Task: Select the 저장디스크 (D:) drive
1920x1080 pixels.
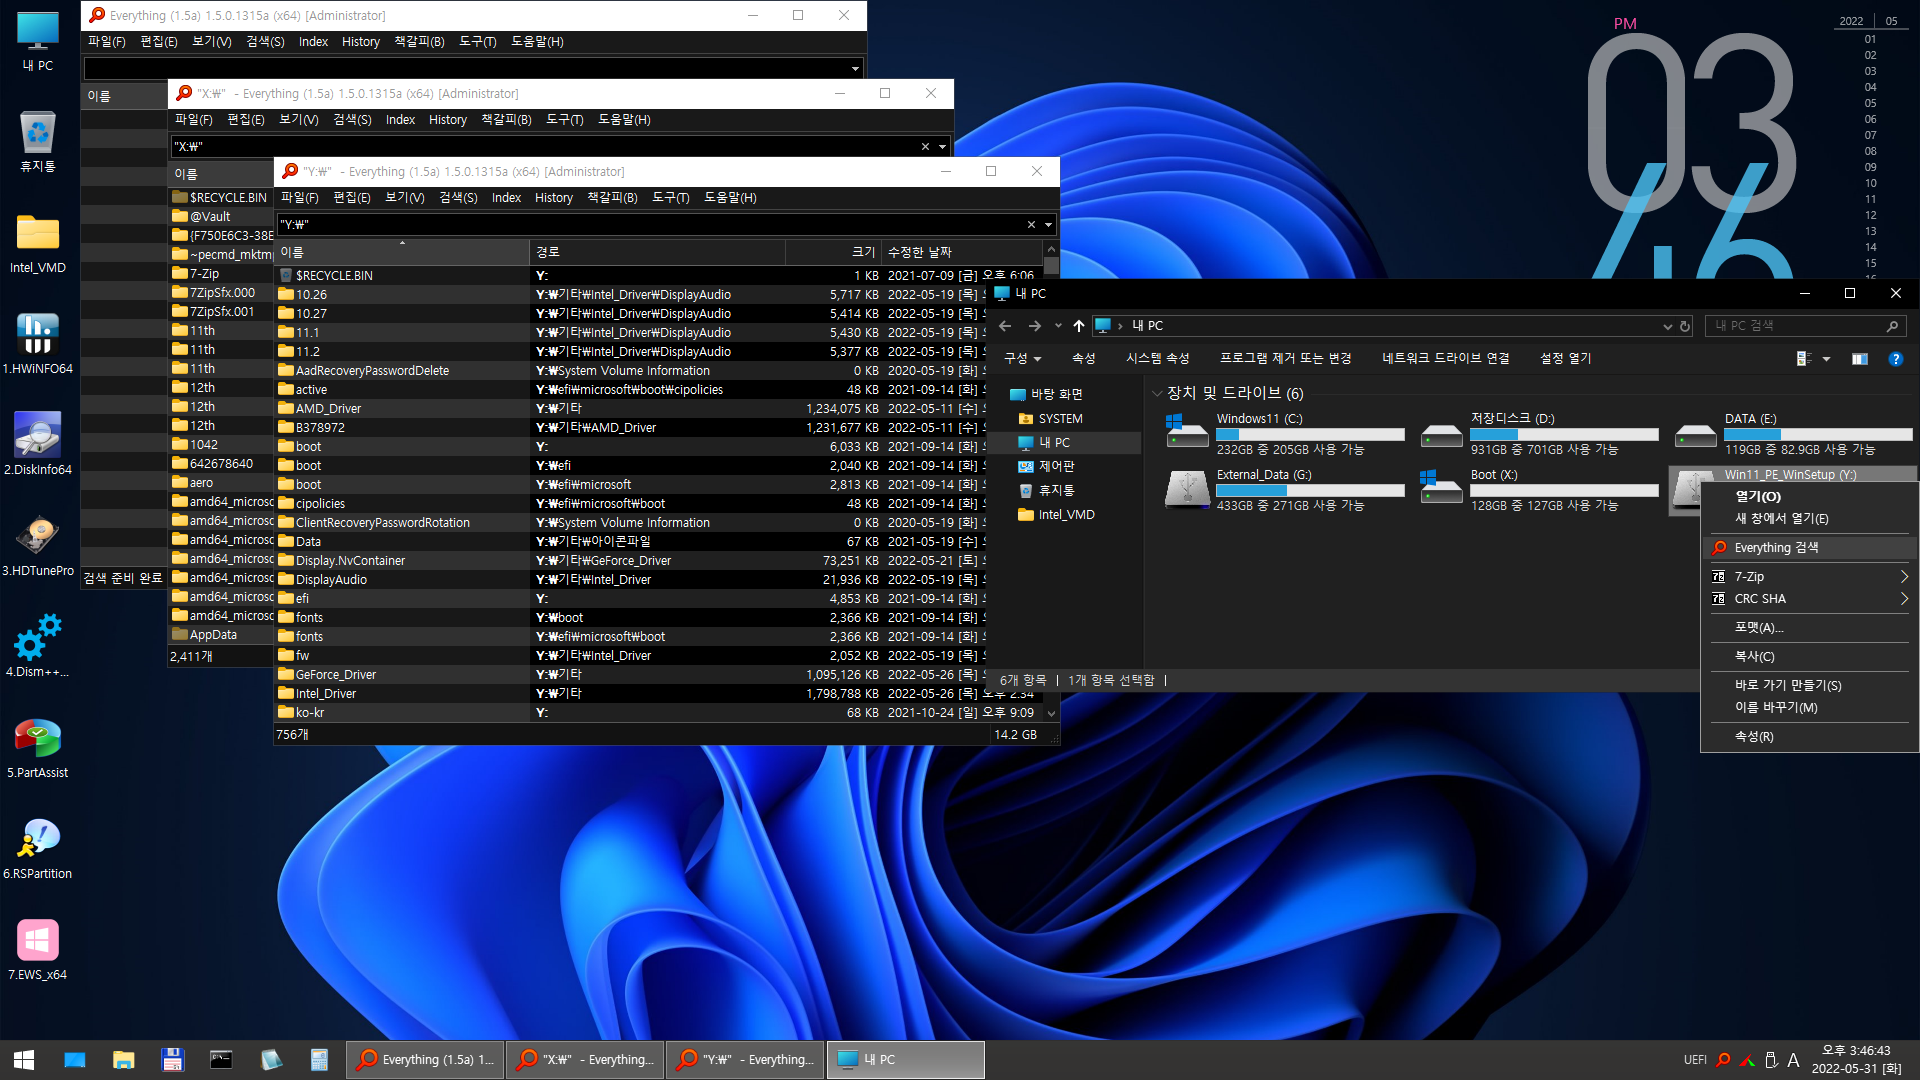Action: [x=1540, y=434]
